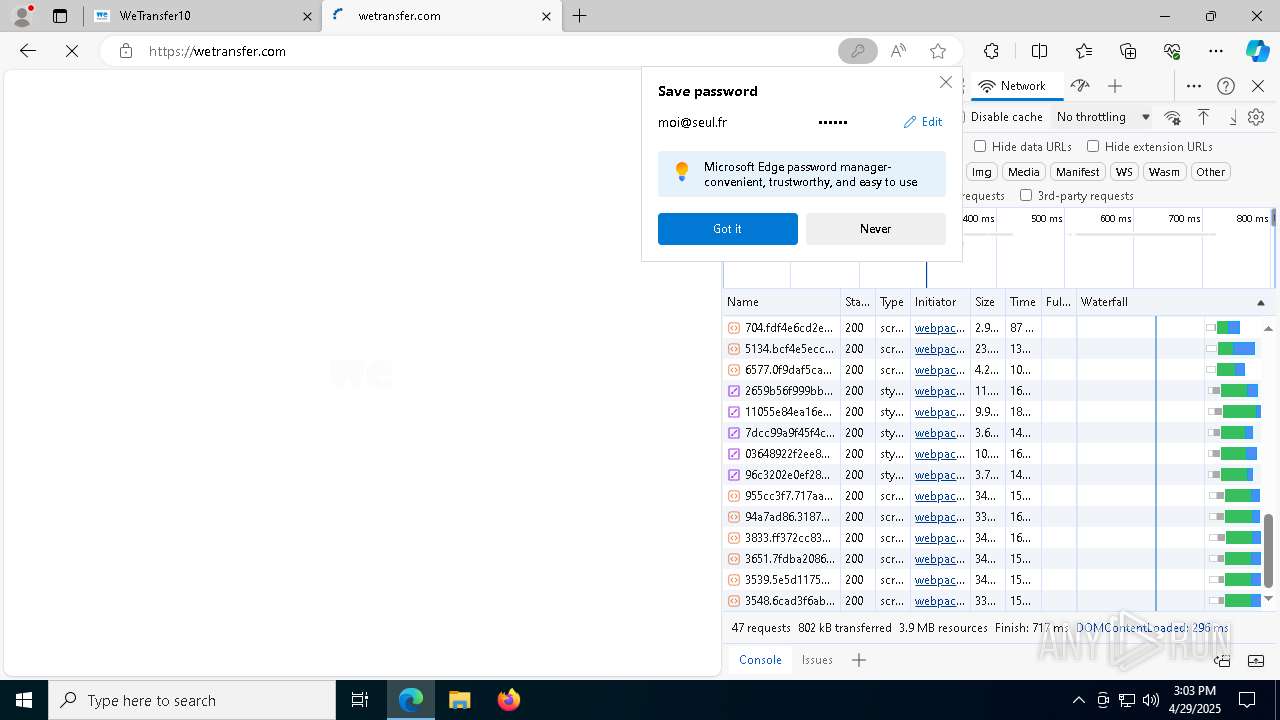Viewport: 1280px width, 720px height.
Task: Filter requests by Media
Action: 1023,172
